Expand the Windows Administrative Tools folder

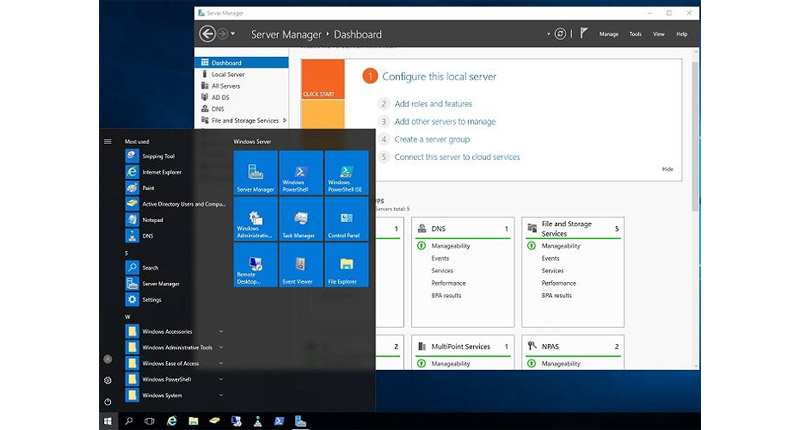[x=177, y=347]
